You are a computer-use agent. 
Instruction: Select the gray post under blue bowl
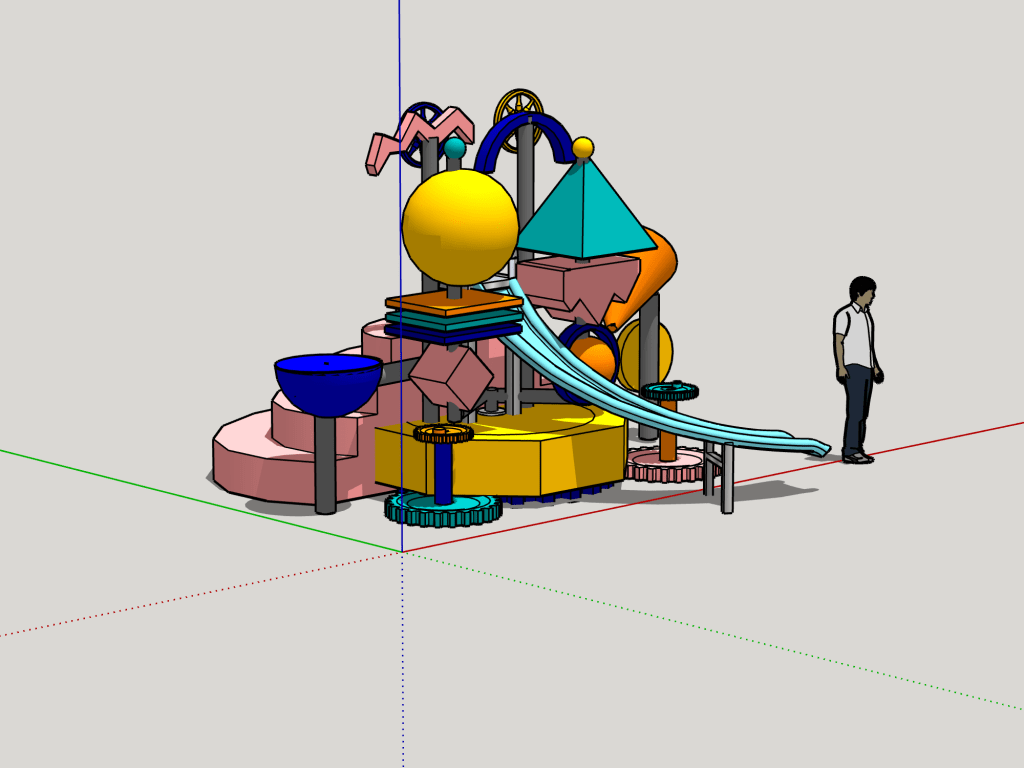click(325, 464)
